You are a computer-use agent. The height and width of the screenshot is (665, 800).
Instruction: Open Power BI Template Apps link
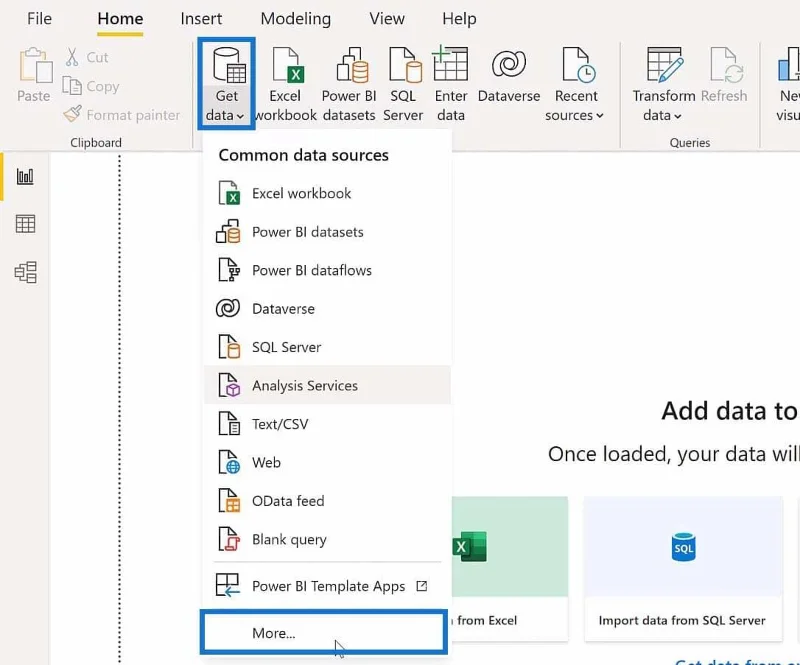tap(327, 585)
